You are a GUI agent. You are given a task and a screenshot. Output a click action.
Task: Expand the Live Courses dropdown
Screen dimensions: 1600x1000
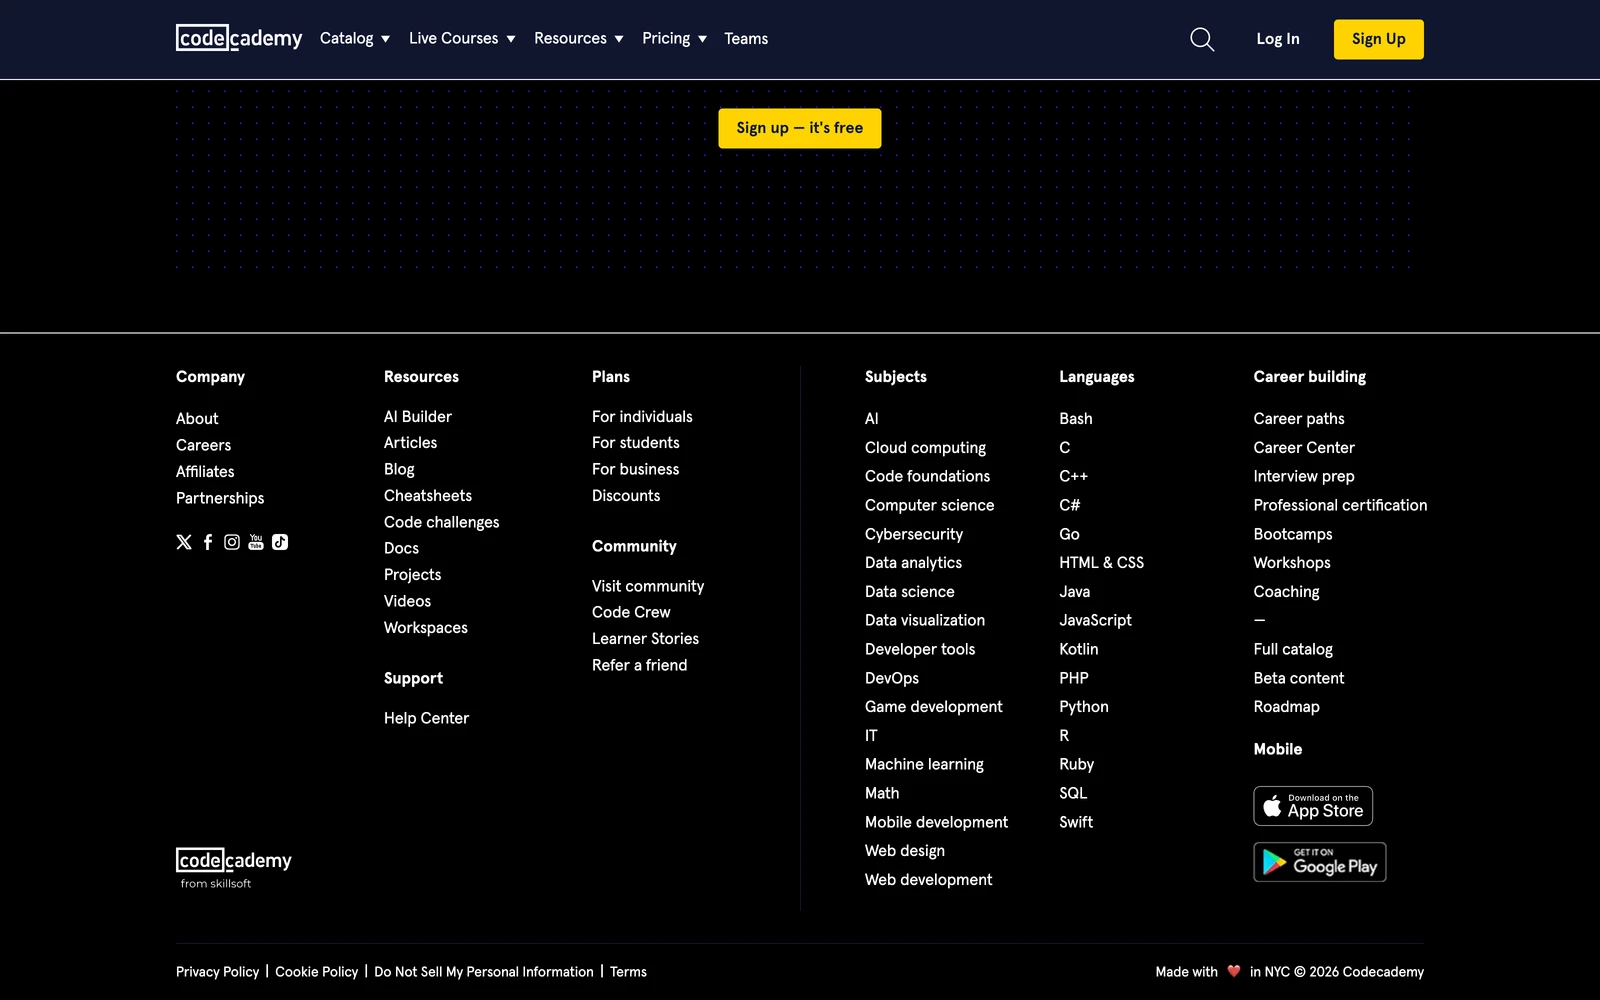coord(462,39)
